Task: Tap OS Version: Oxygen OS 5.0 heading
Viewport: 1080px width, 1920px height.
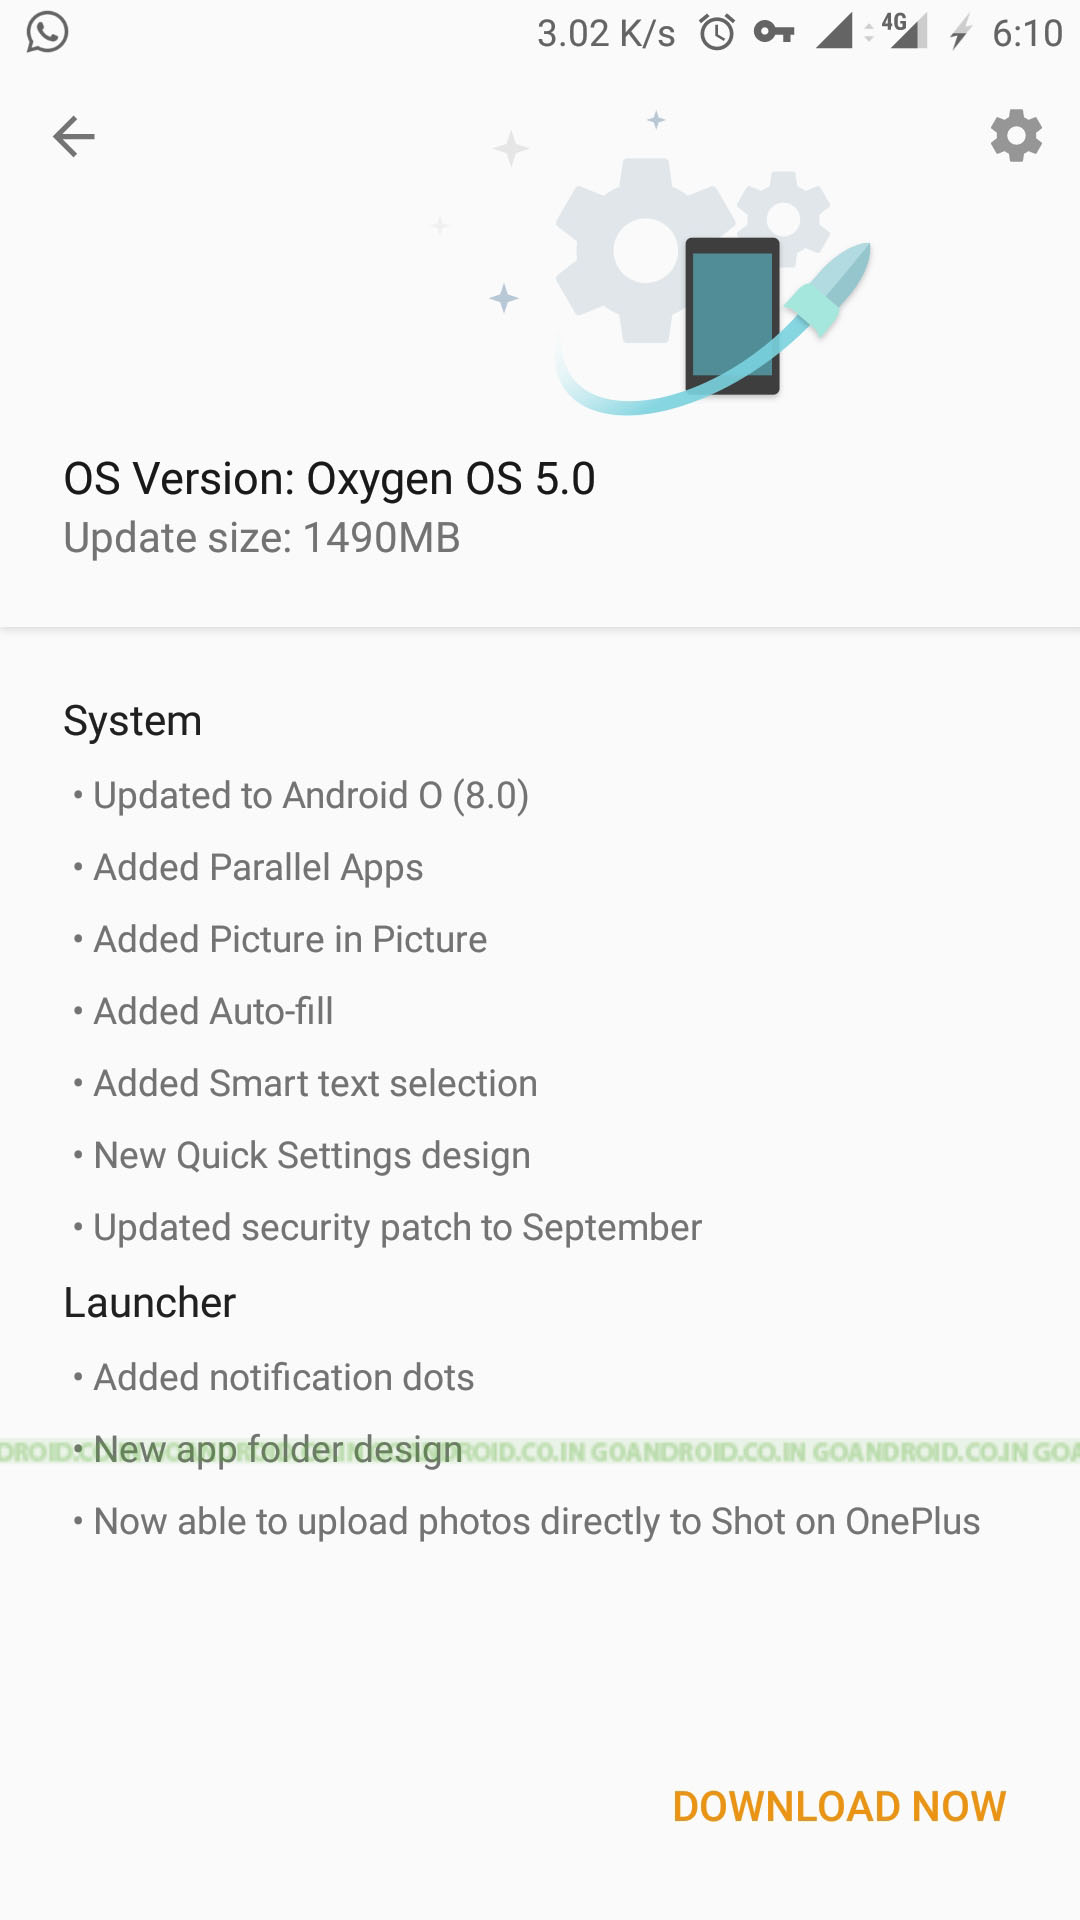Action: 330,479
